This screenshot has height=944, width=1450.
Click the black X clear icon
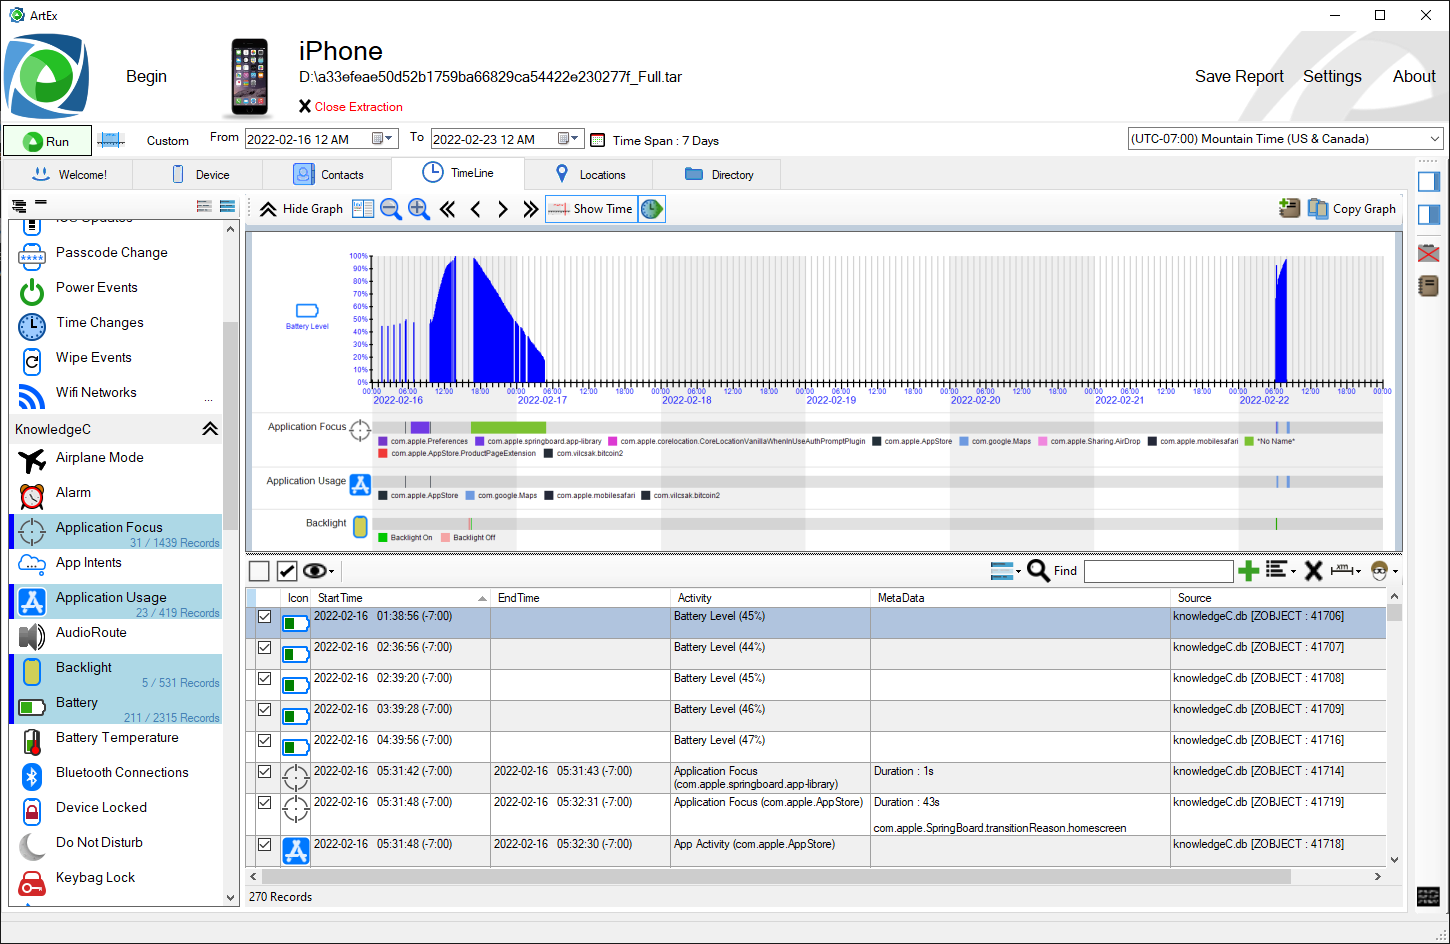(x=1313, y=571)
